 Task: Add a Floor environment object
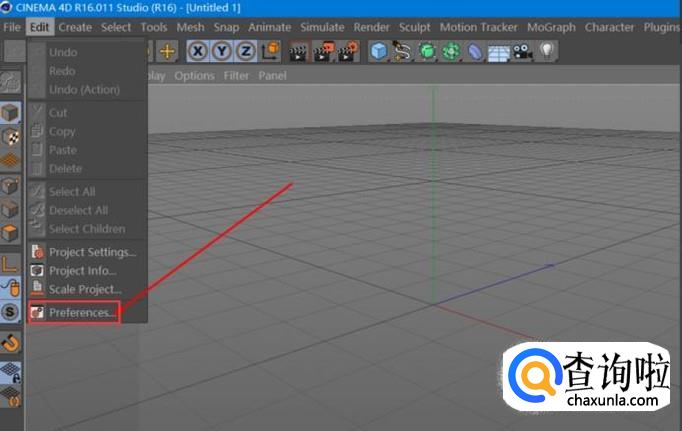click(498, 52)
